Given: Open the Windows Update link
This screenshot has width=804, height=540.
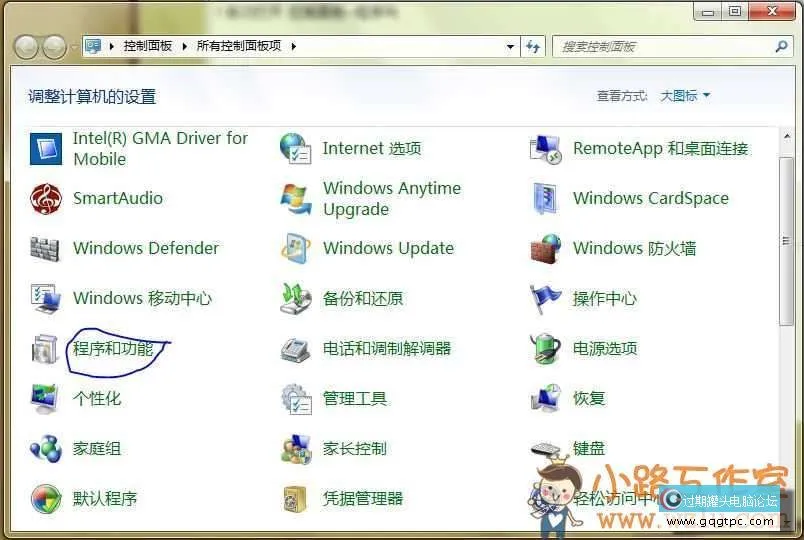Looking at the screenshot, I should click(x=389, y=248).
